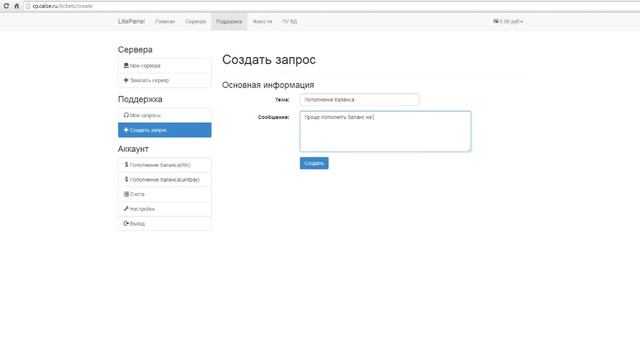
Task: Open Пополнение баланса (unitpay) in the sidebar
Action: coord(164,180)
